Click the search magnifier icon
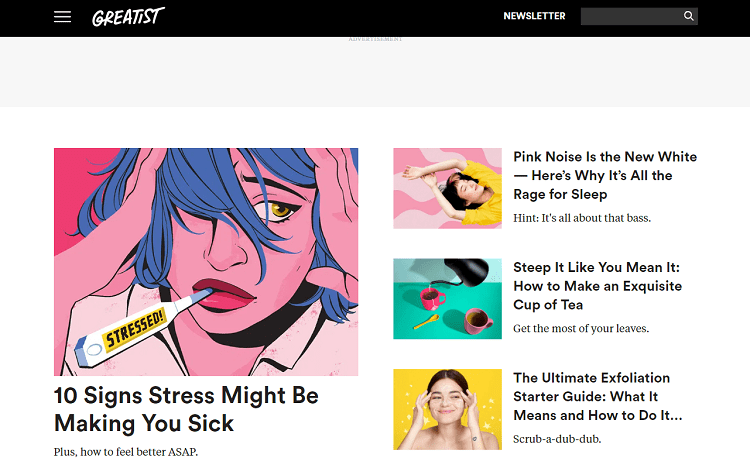The height and width of the screenshot is (458, 750). [688, 16]
